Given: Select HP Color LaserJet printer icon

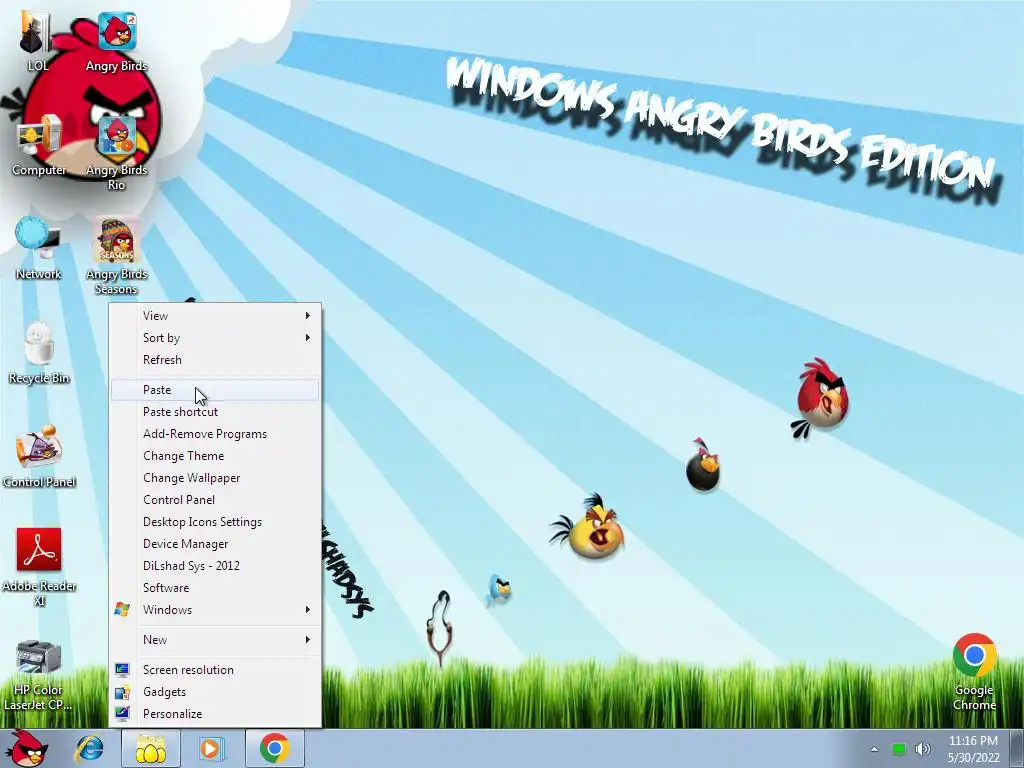Looking at the screenshot, I should coord(38,675).
